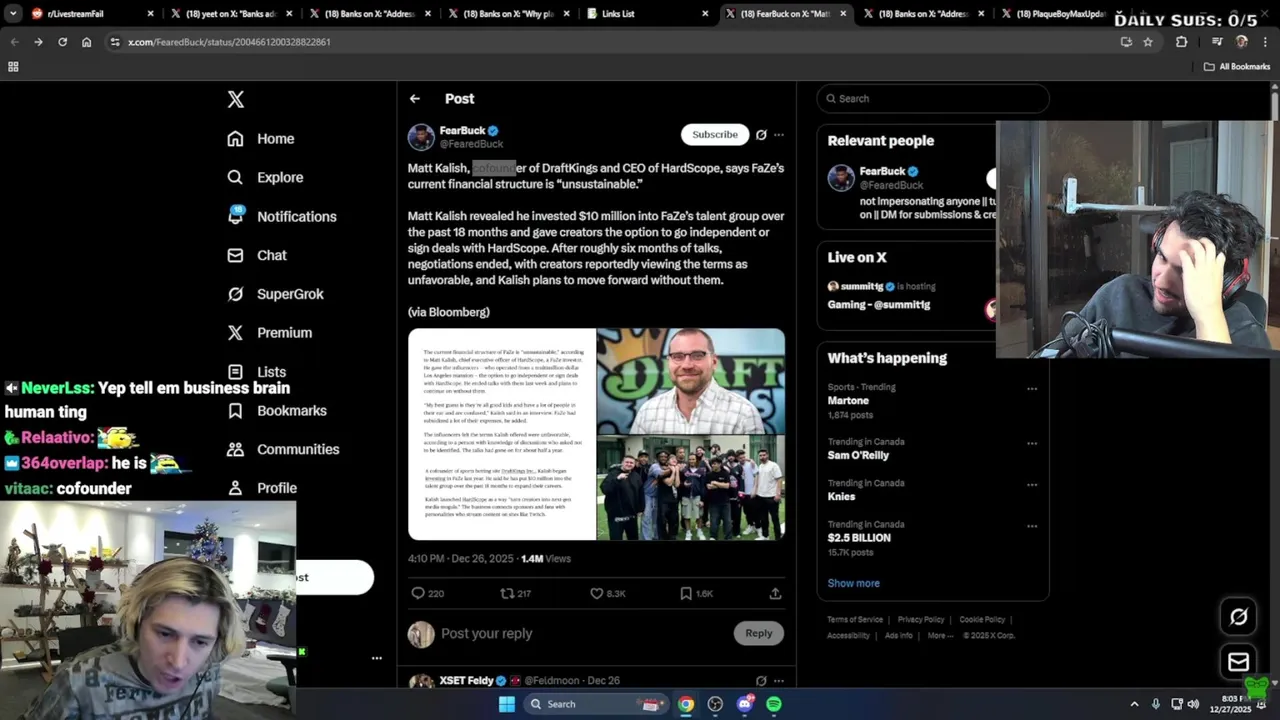Open Chrome extensions puzzle icon
Viewport: 1280px width, 720px height.
pyautogui.click(x=1181, y=42)
